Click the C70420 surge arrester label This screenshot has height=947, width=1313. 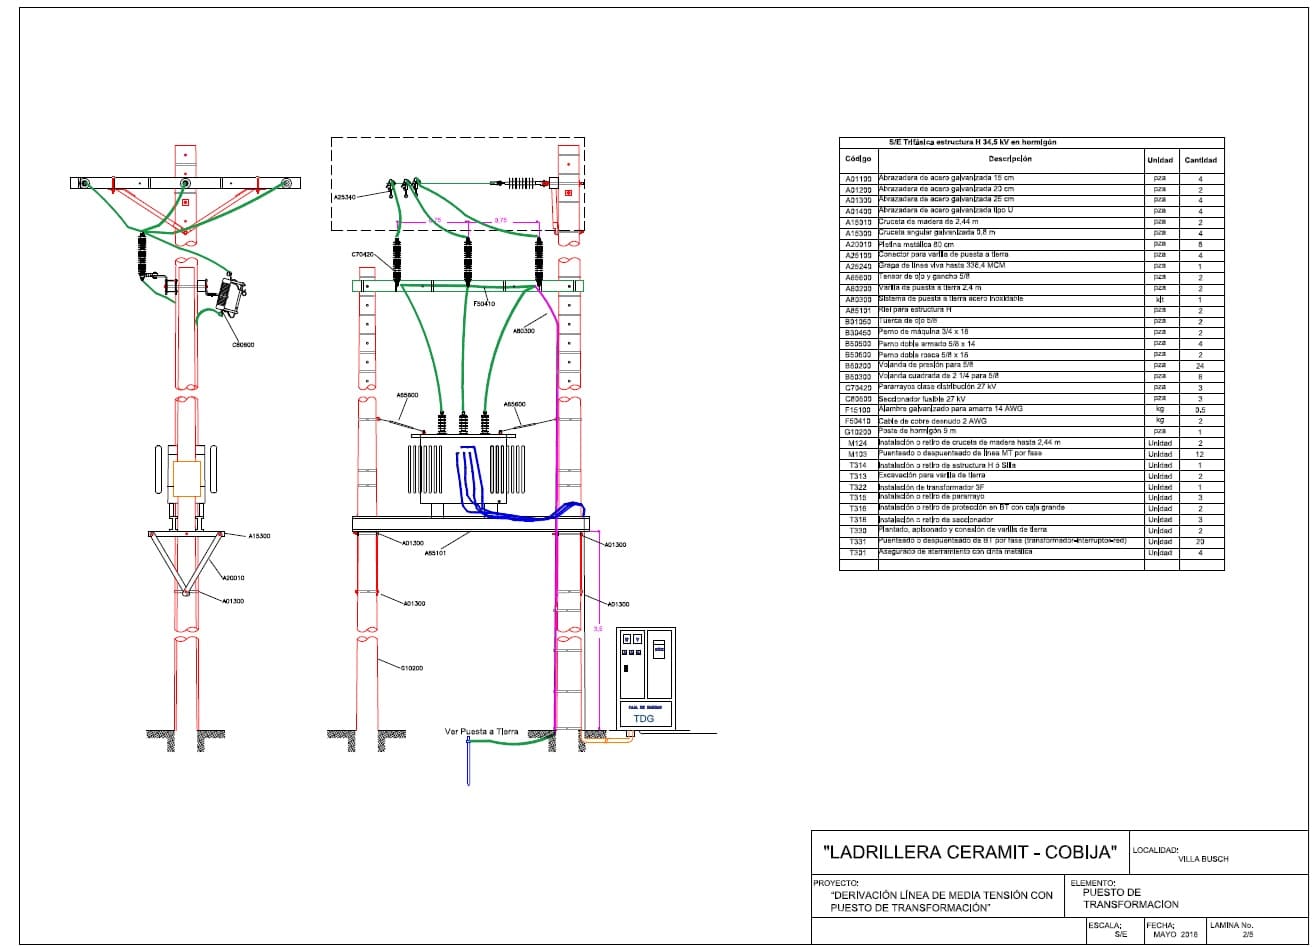(x=362, y=255)
